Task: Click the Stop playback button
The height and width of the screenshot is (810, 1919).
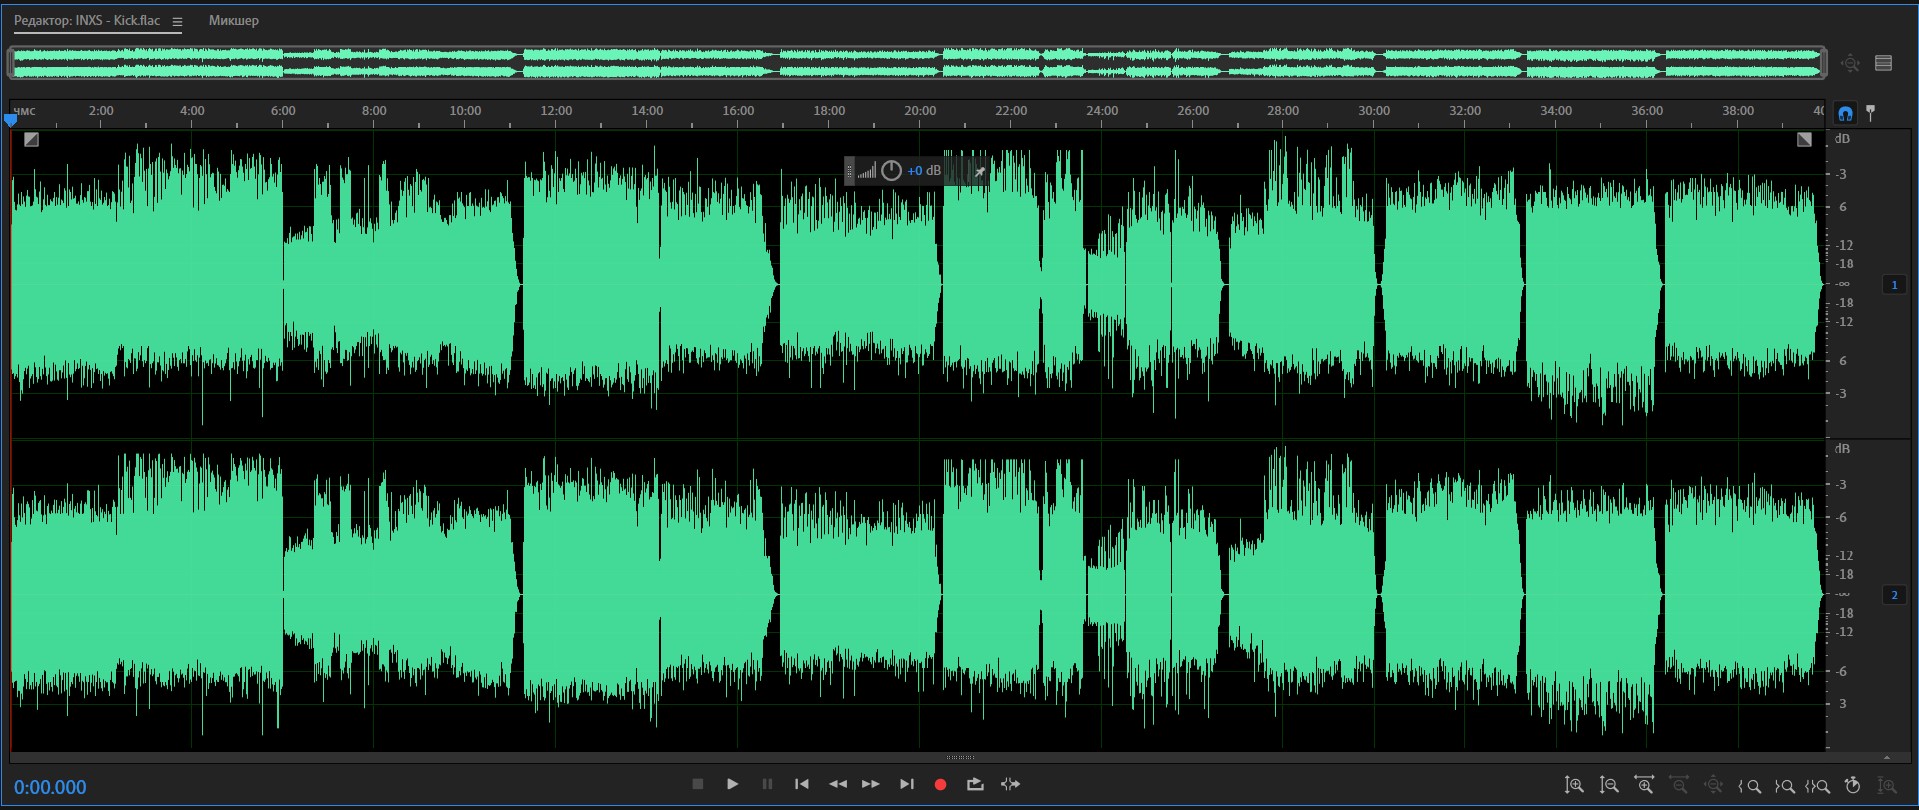Action: pos(698,785)
